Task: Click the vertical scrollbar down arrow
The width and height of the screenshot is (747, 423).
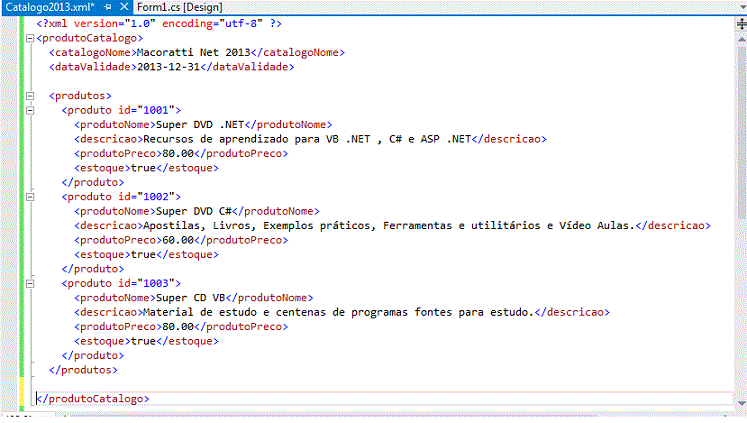Action: pyautogui.click(x=741, y=403)
